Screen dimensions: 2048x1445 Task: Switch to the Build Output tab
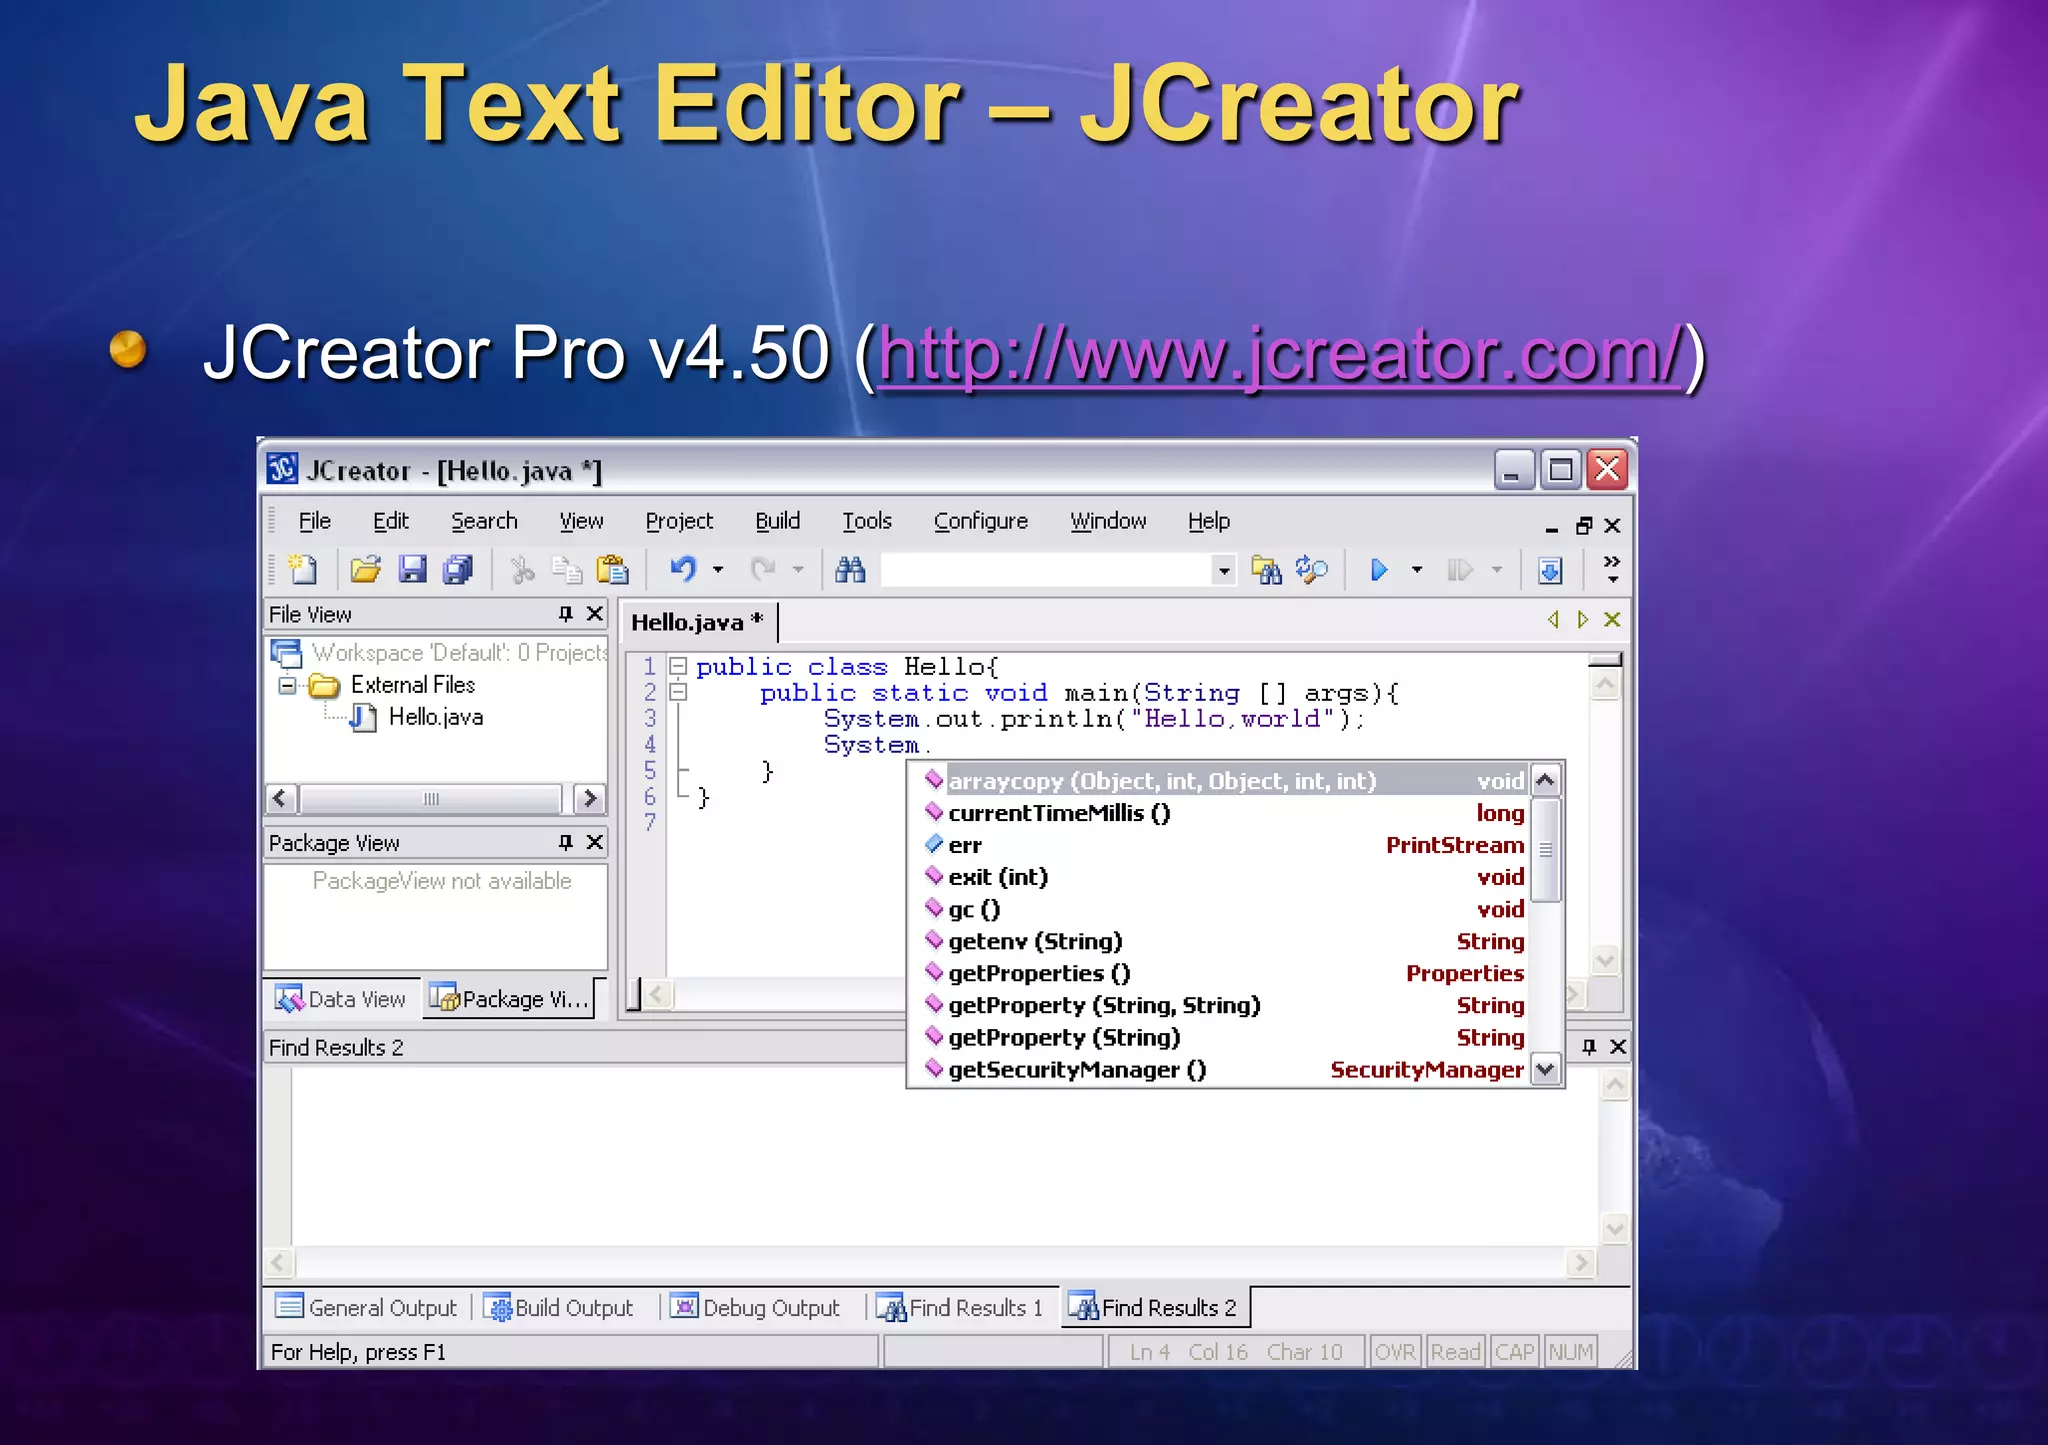click(x=559, y=1307)
